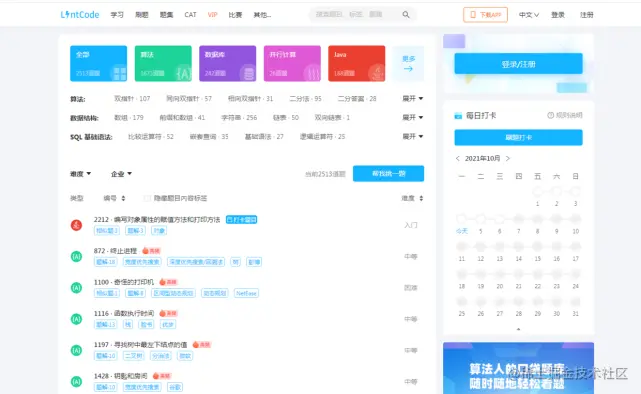Go to next month in calendar
Image resolution: width=641 pixels, height=394 pixels.
[508, 158]
